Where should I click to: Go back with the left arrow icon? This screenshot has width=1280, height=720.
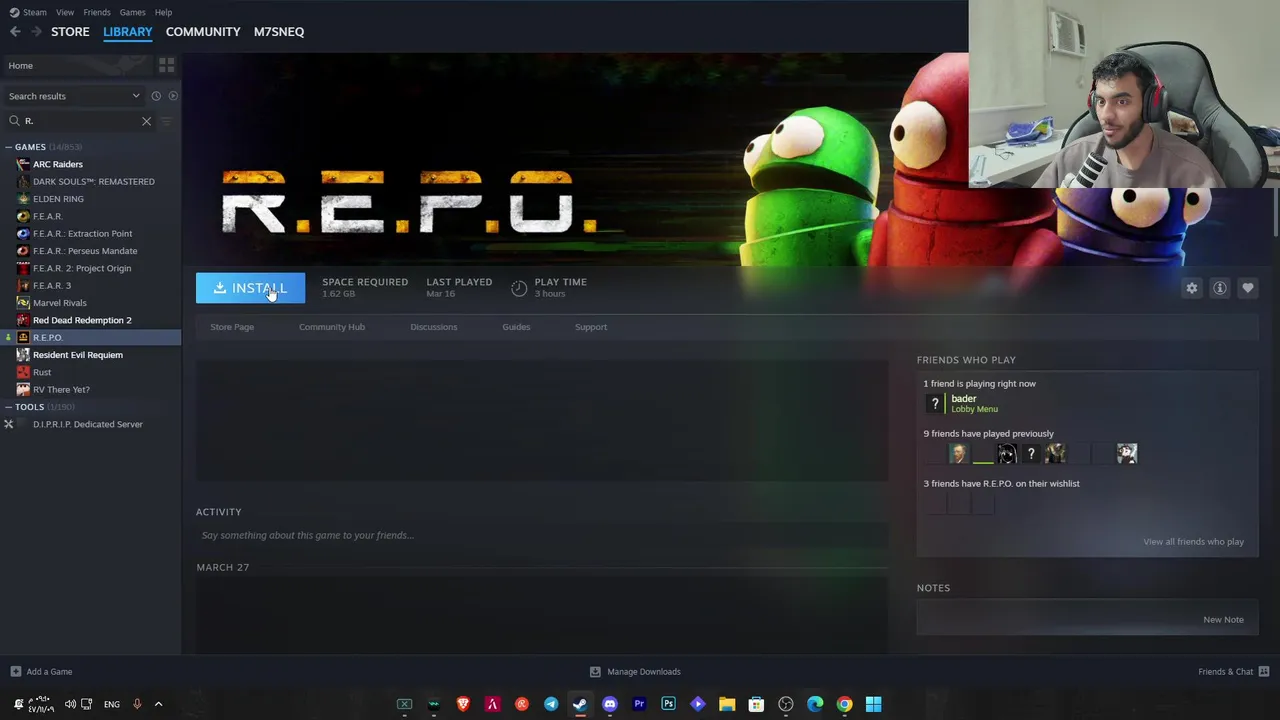15,32
